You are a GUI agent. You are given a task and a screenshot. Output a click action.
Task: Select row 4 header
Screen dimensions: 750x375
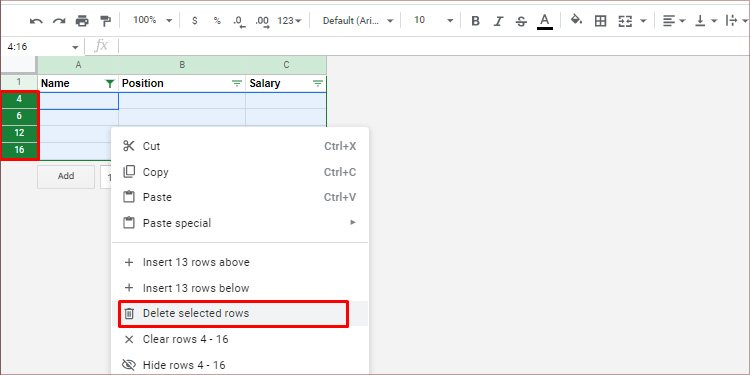pyautogui.click(x=19, y=99)
